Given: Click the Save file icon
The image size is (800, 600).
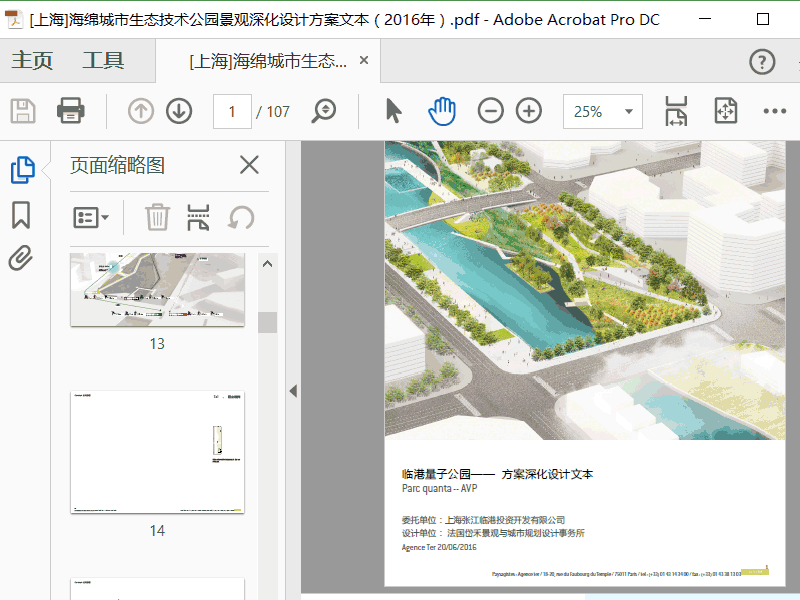Looking at the screenshot, I should click(x=23, y=111).
